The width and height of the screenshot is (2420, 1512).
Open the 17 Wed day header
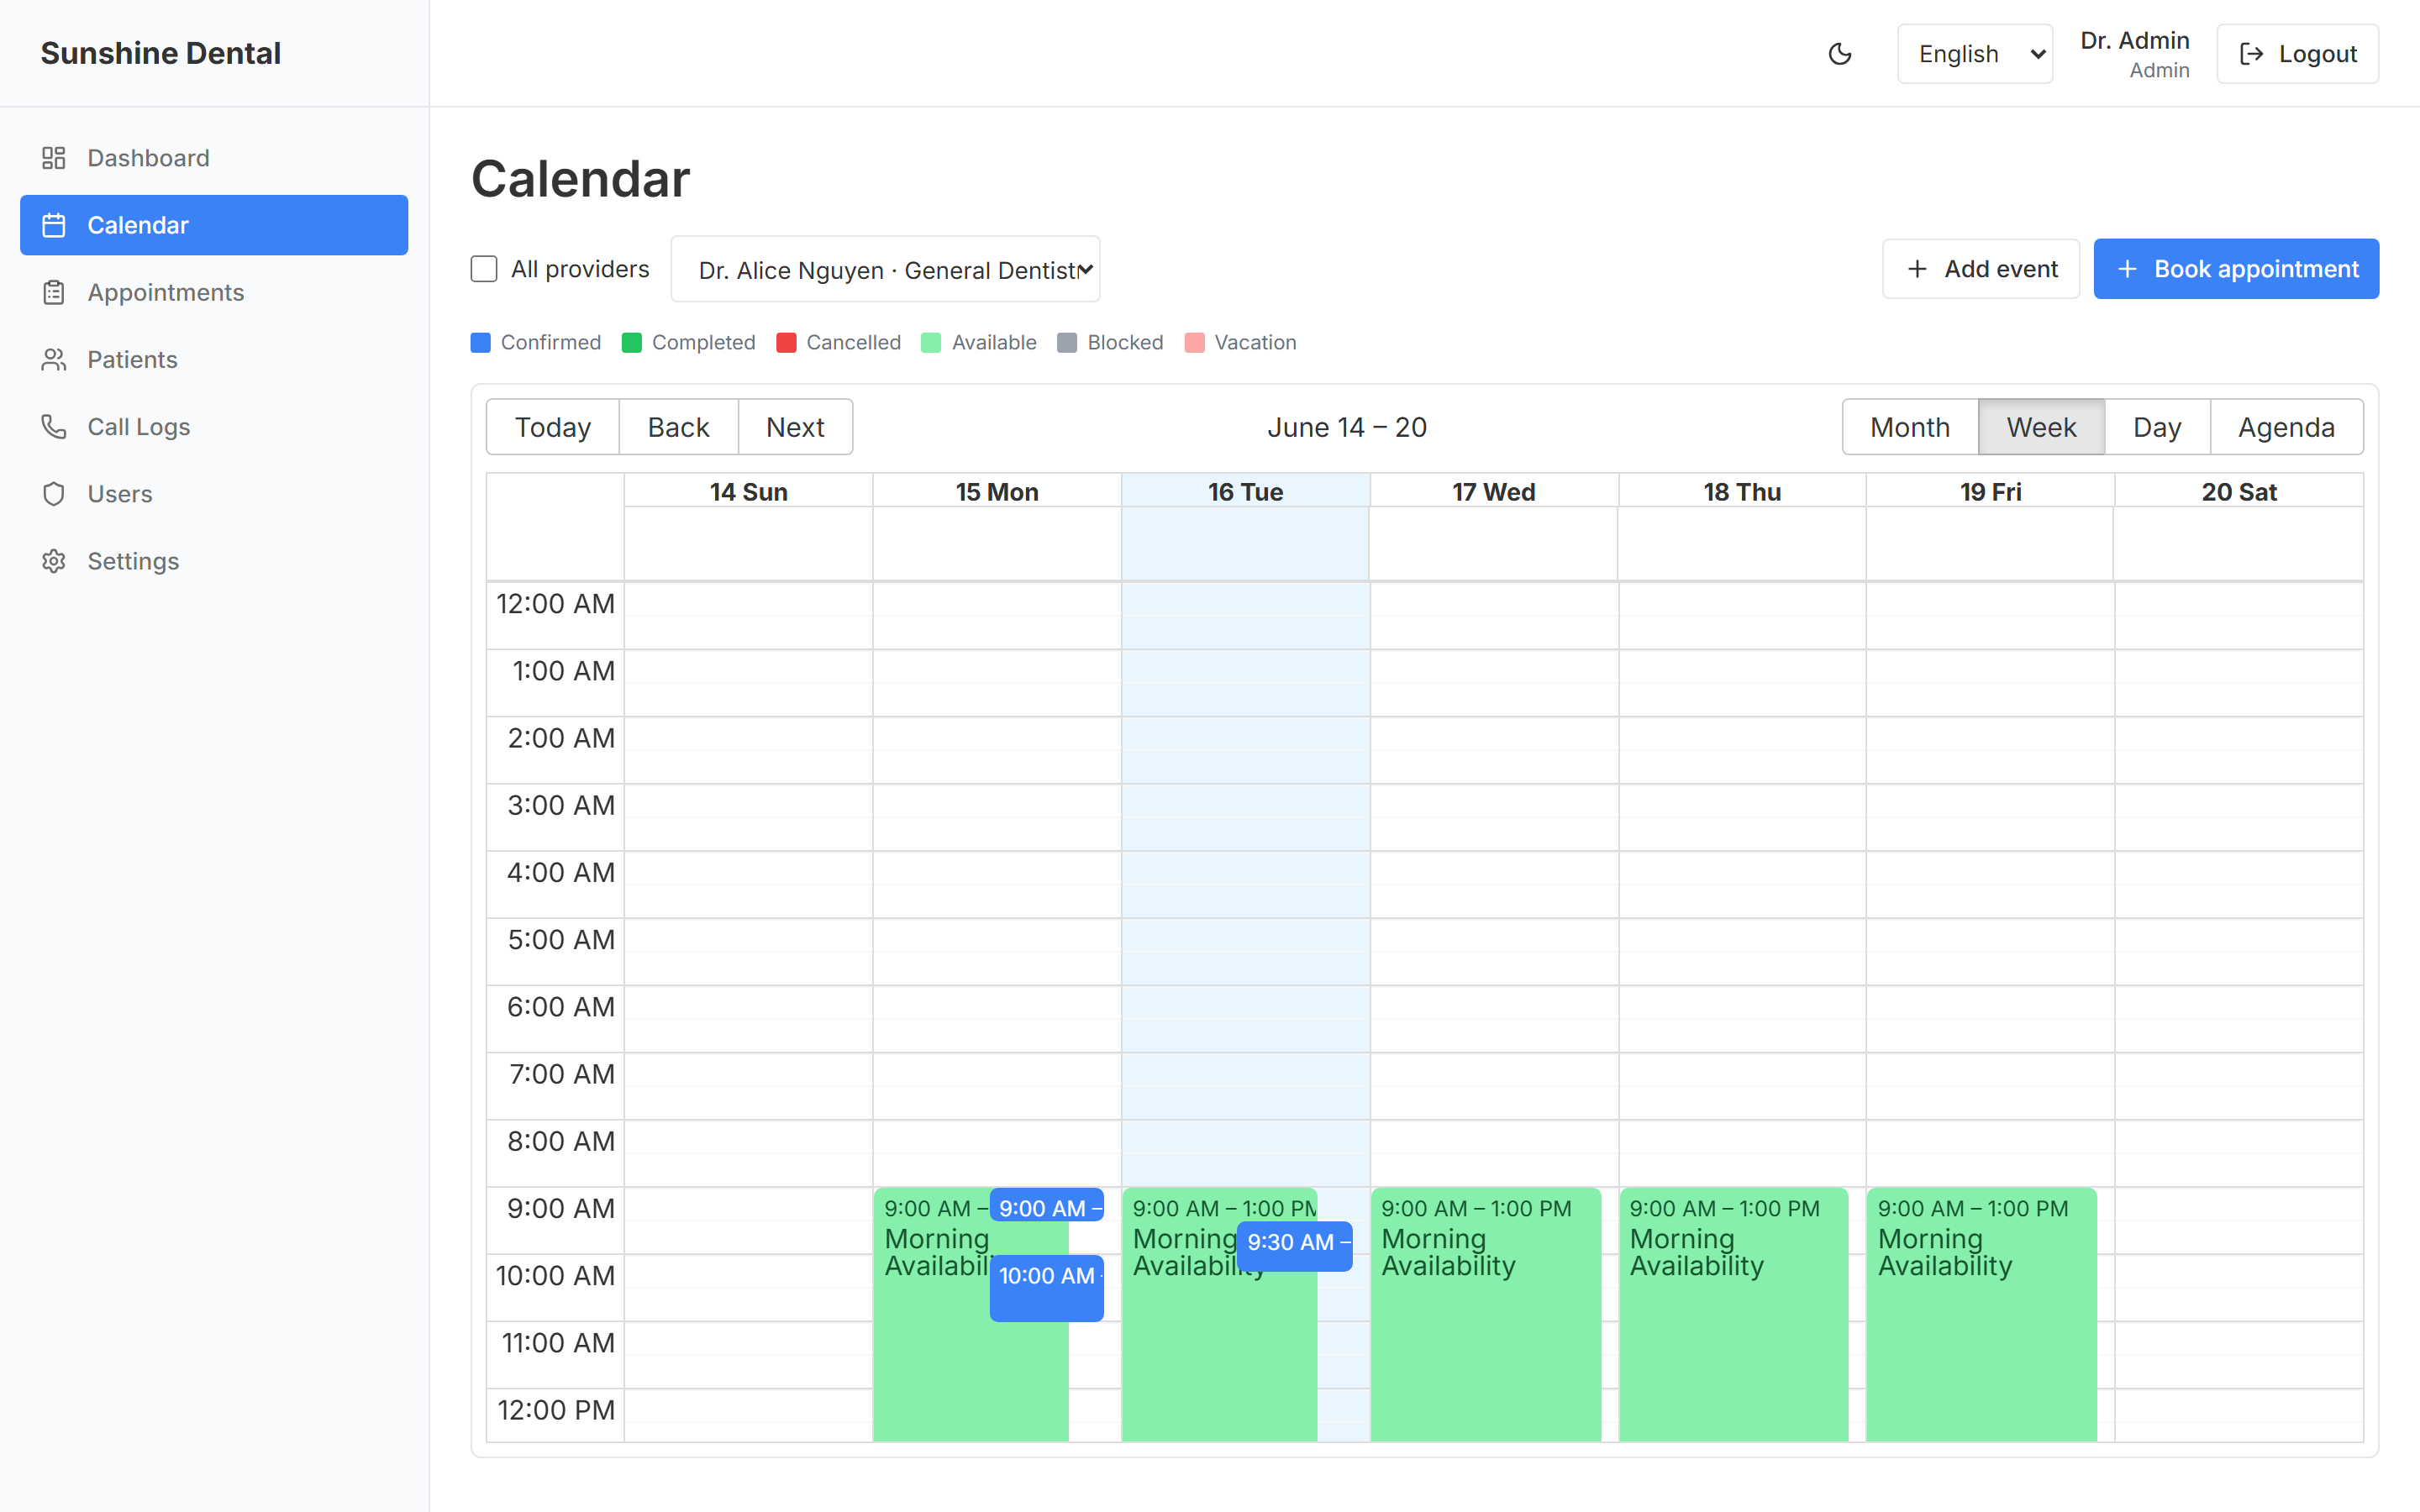pos(1494,492)
